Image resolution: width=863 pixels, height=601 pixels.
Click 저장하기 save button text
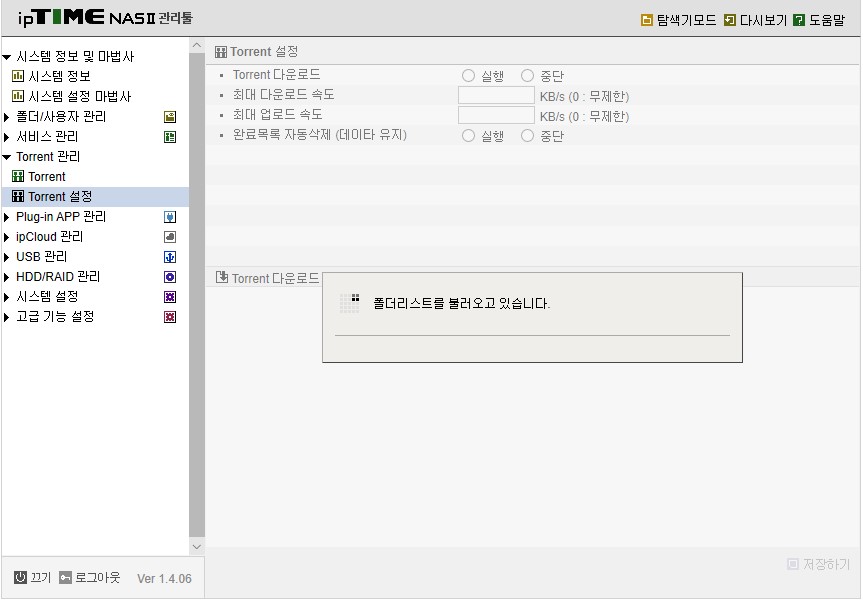[x=827, y=564]
